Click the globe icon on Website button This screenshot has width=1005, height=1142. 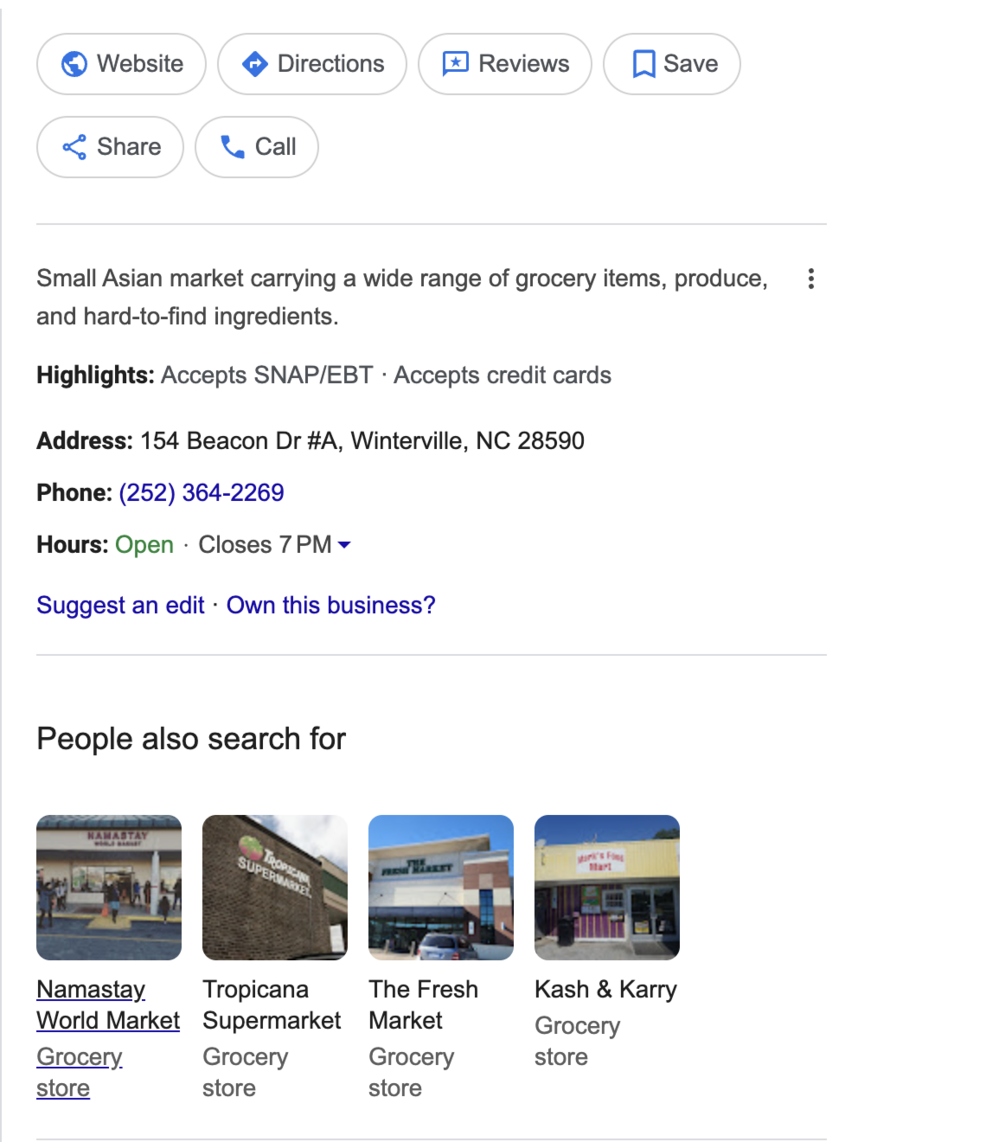[x=74, y=64]
